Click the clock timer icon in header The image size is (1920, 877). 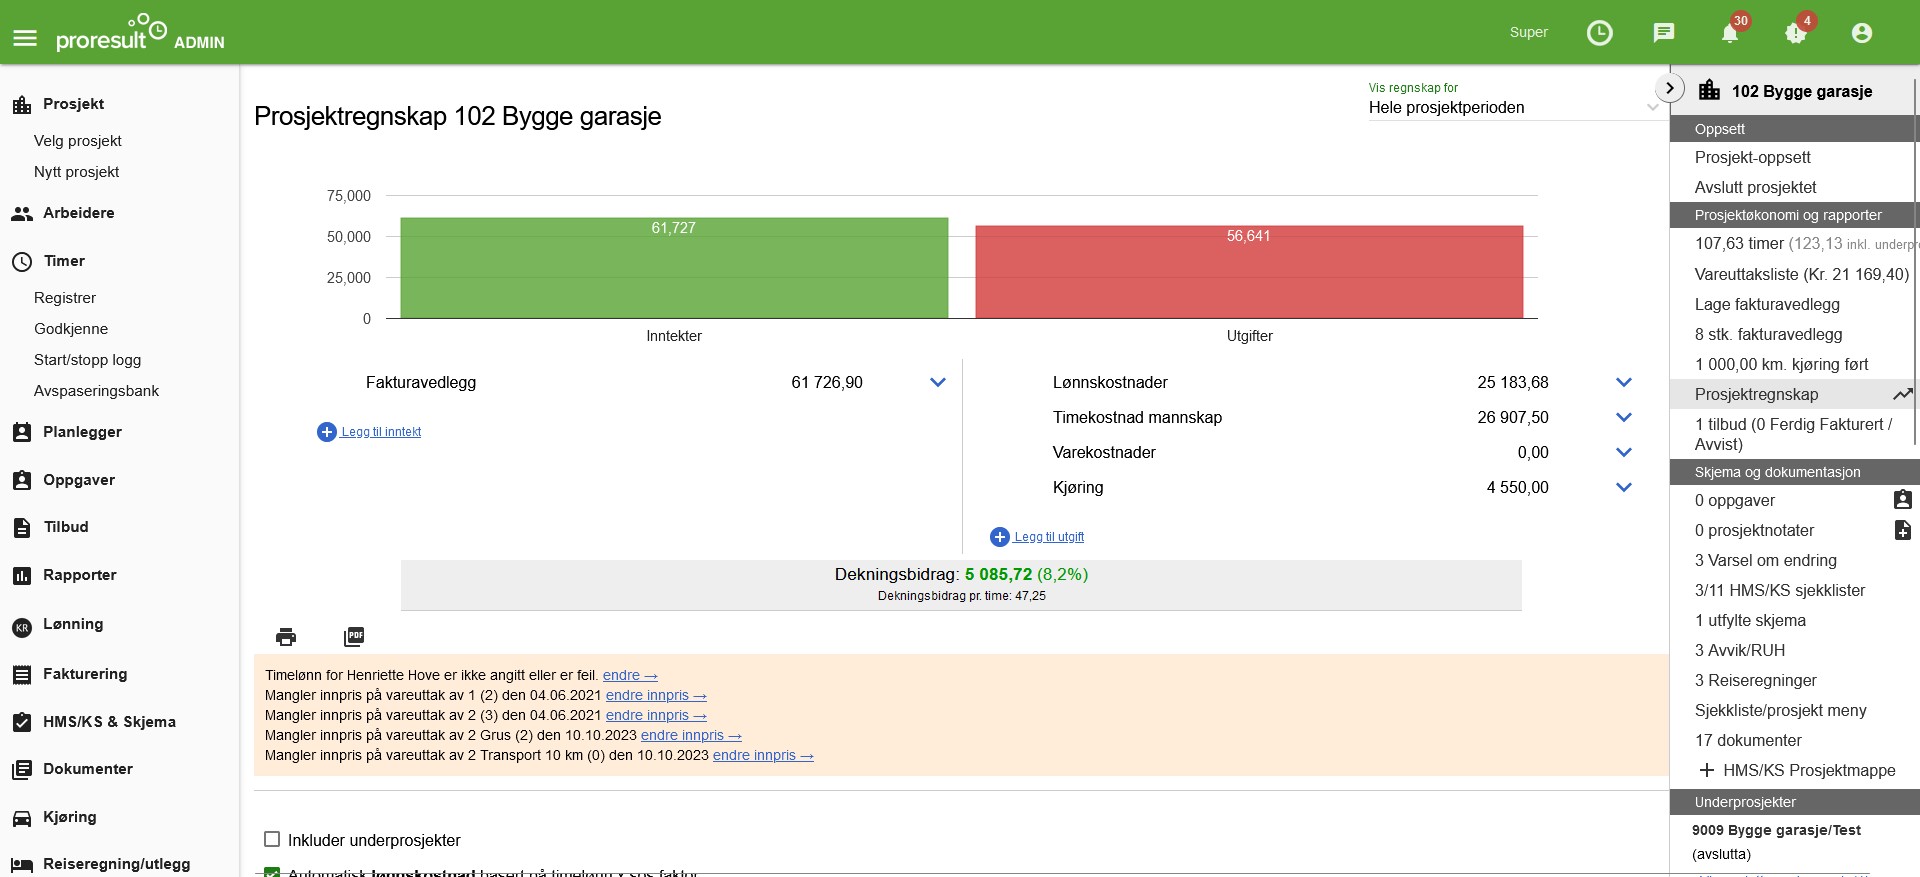tap(1599, 33)
